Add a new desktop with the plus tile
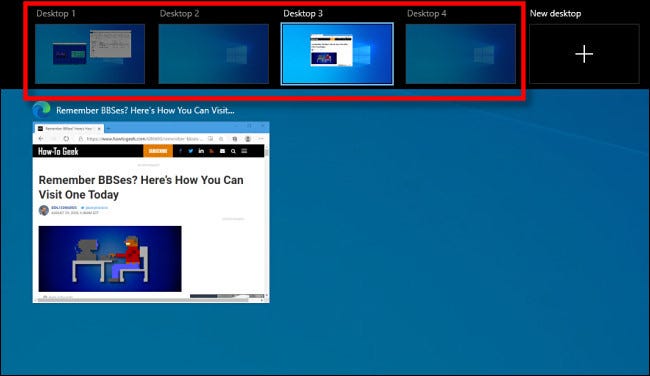This screenshot has height=376, width=650. 584,54
